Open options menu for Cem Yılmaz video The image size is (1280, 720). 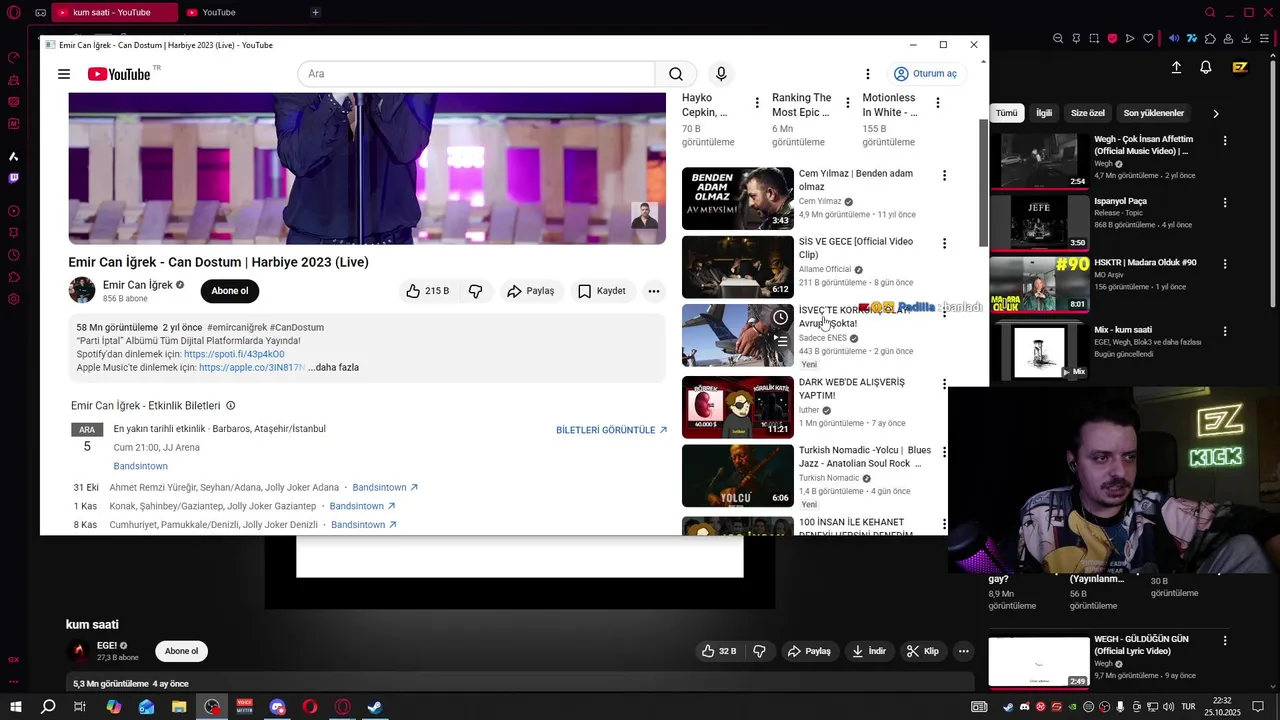click(944, 176)
